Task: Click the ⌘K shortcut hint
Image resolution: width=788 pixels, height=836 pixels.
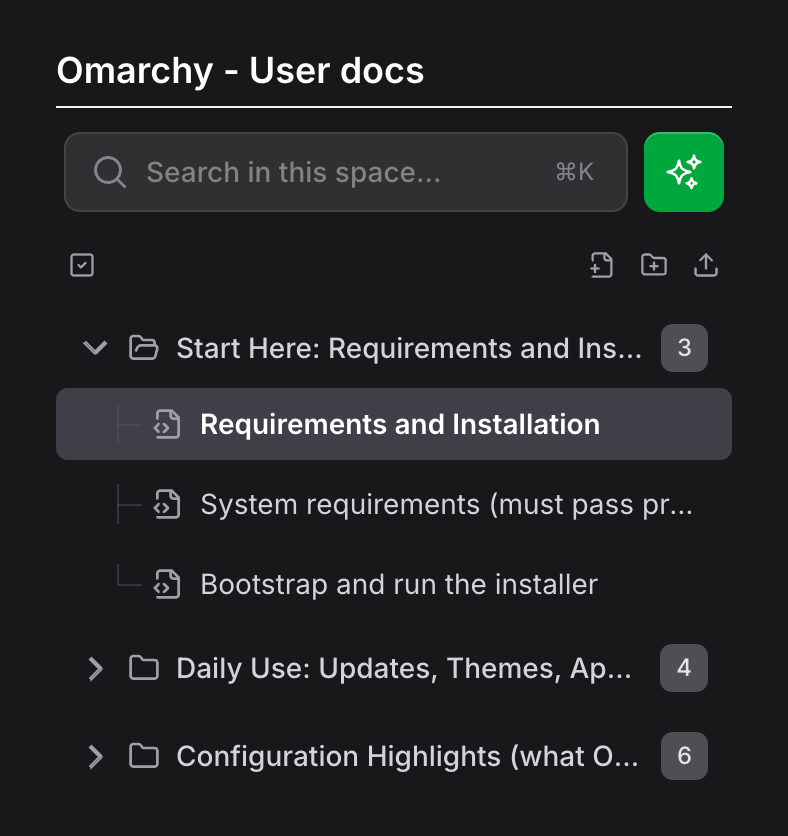Action: (x=574, y=172)
